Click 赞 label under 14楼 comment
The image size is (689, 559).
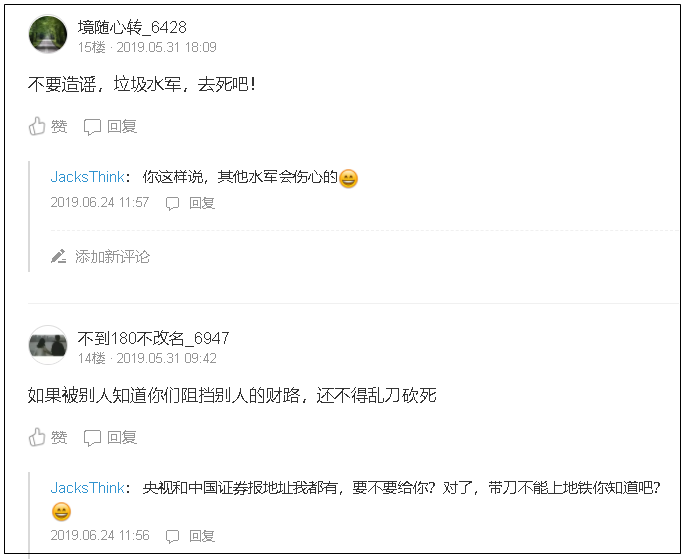(59, 437)
